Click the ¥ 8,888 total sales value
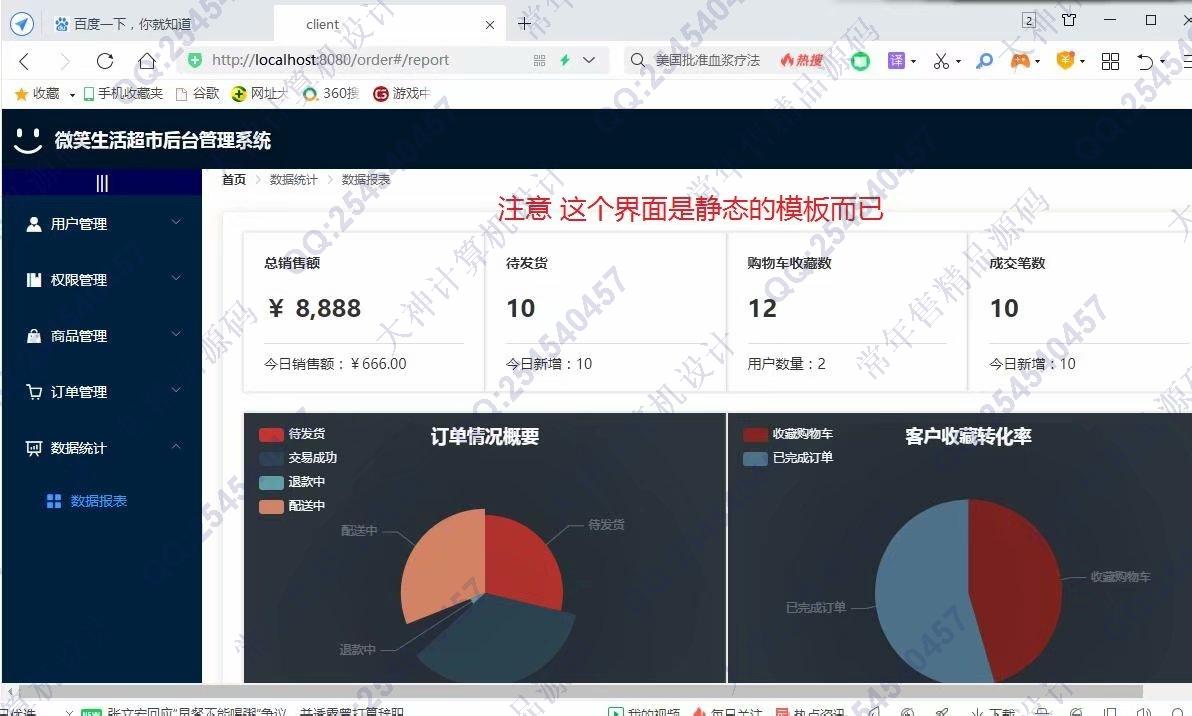 pos(314,308)
